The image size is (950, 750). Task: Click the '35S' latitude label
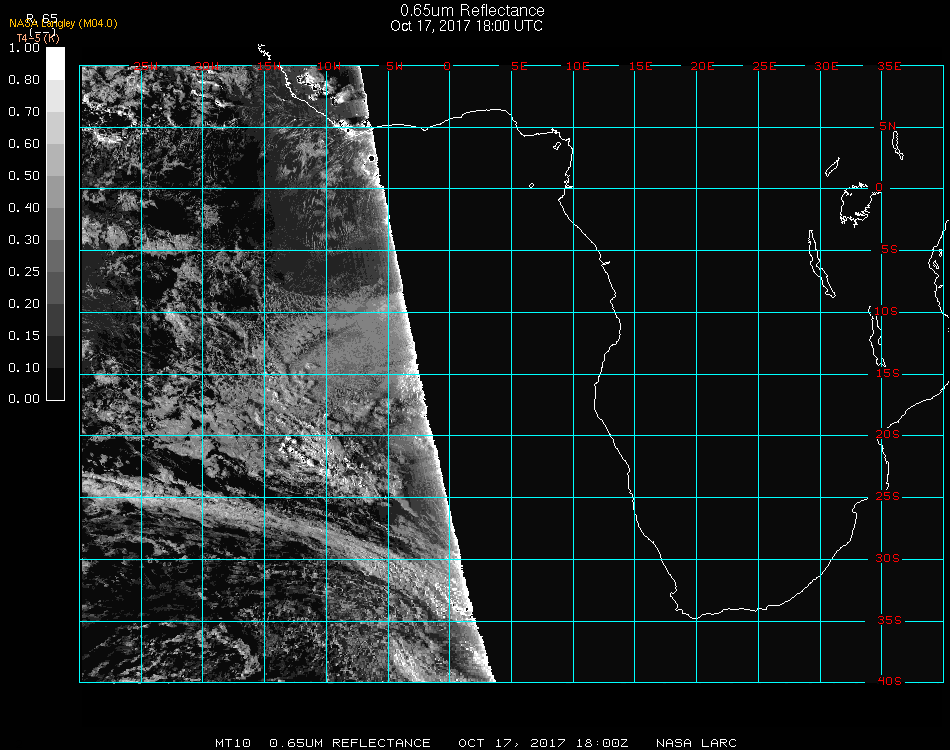coord(889,620)
